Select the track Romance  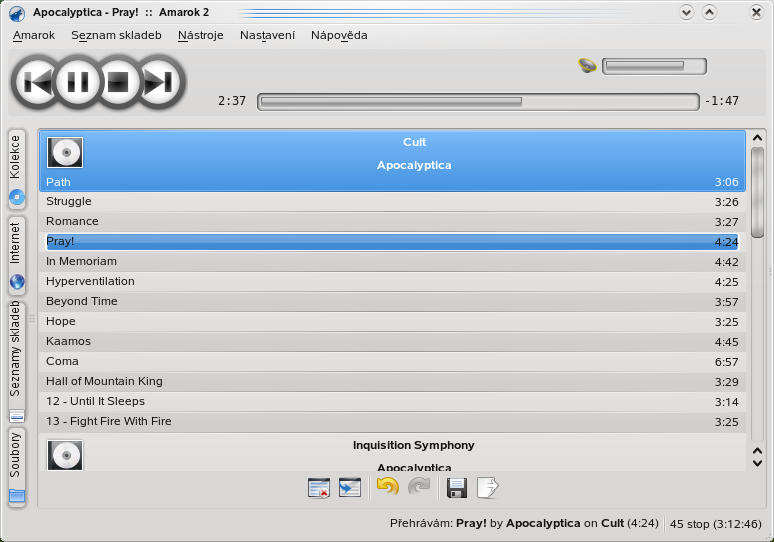(392, 222)
